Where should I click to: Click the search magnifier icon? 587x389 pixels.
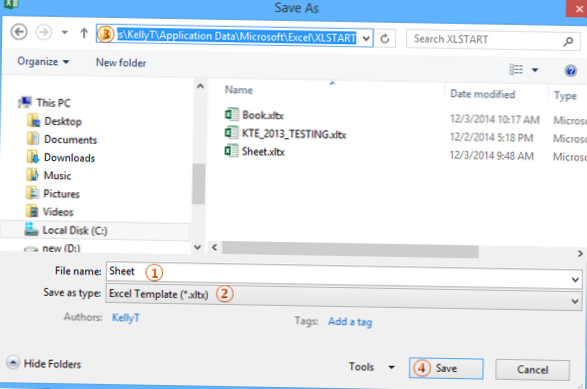tap(568, 41)
